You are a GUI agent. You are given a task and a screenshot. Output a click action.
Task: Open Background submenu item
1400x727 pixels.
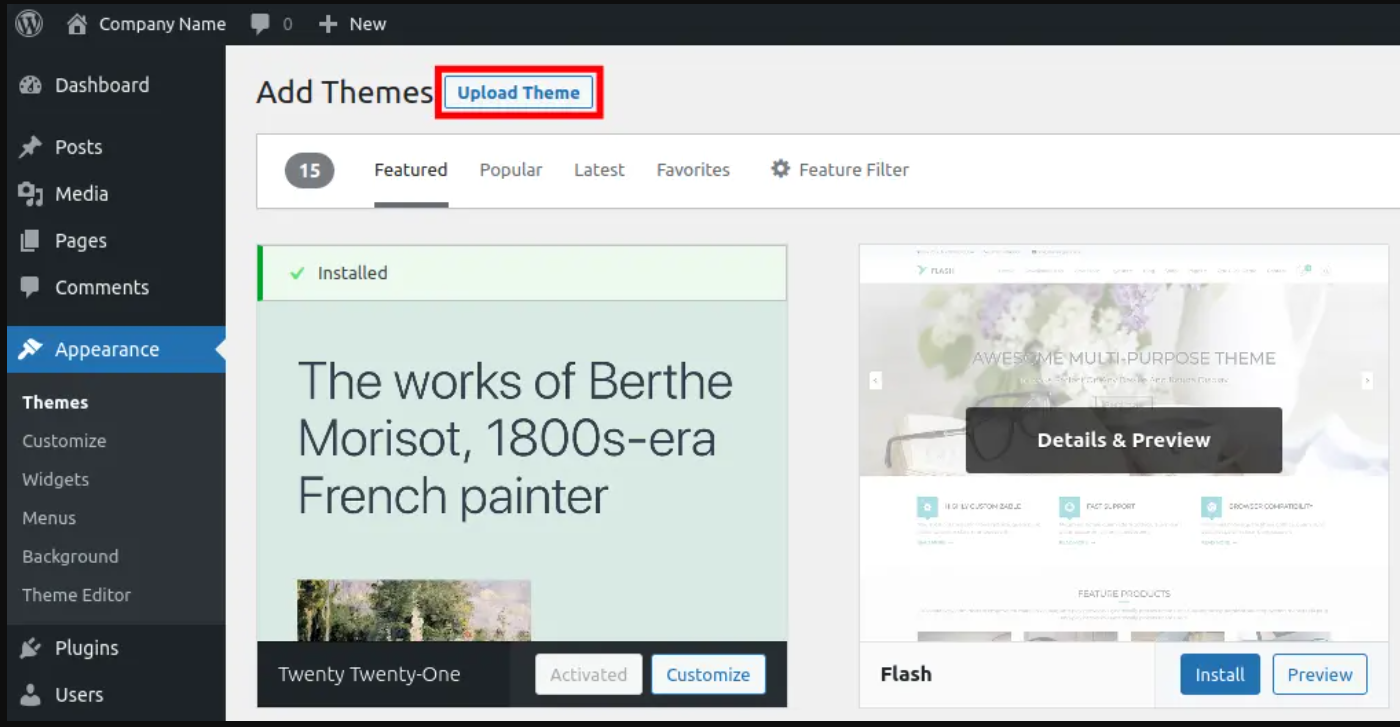(x=70, y=556)
